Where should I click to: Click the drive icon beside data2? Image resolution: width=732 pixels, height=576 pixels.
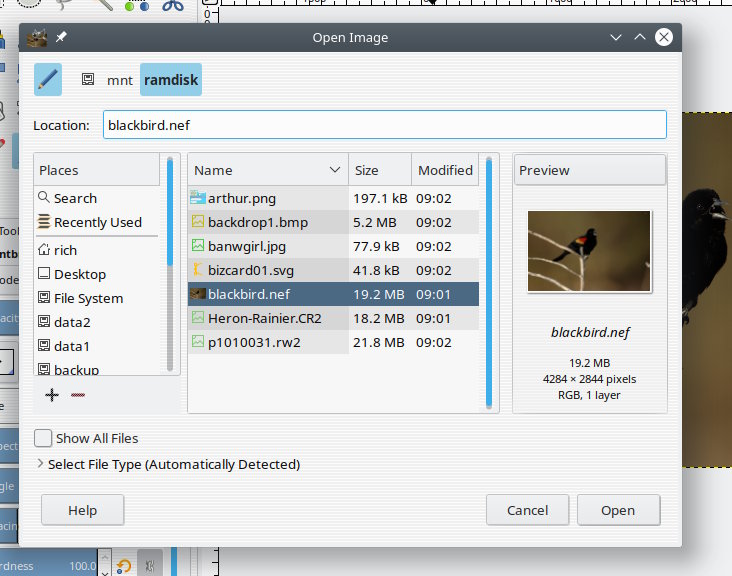(x=43, y=321)
